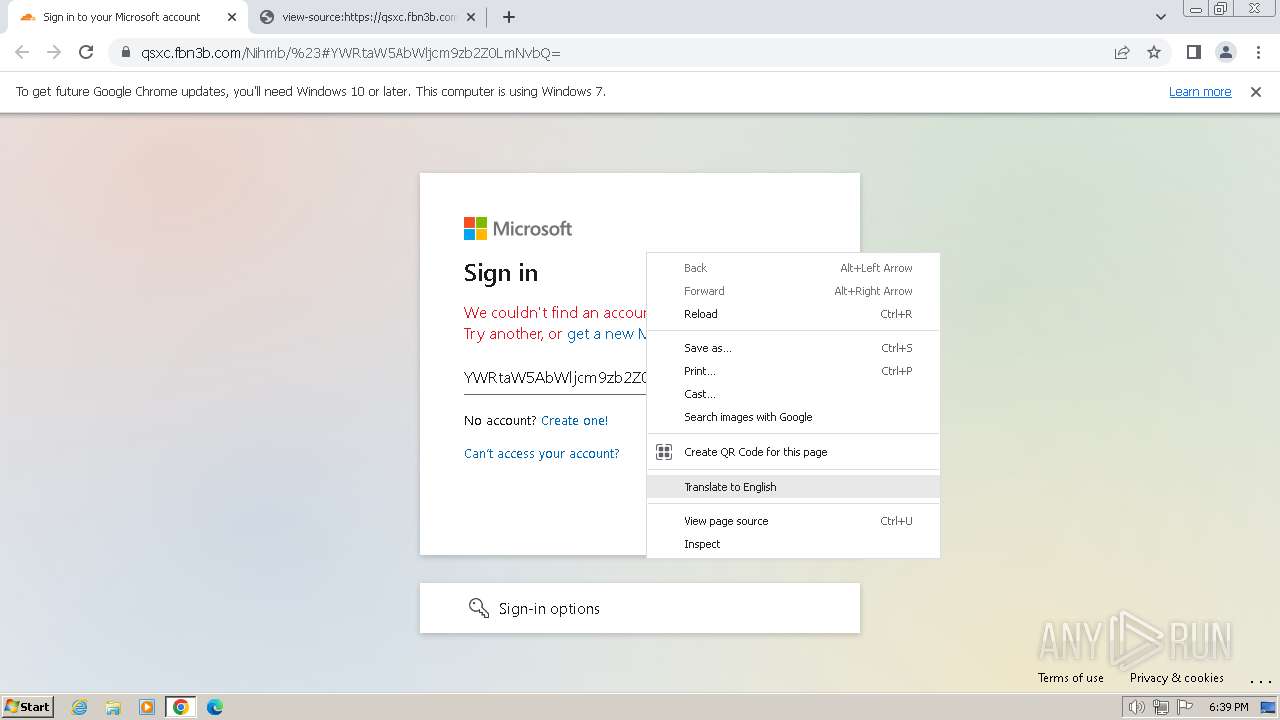Click the network tray icon
This screenshot has width=1280, height=720.
click(x=1160, y=707)
